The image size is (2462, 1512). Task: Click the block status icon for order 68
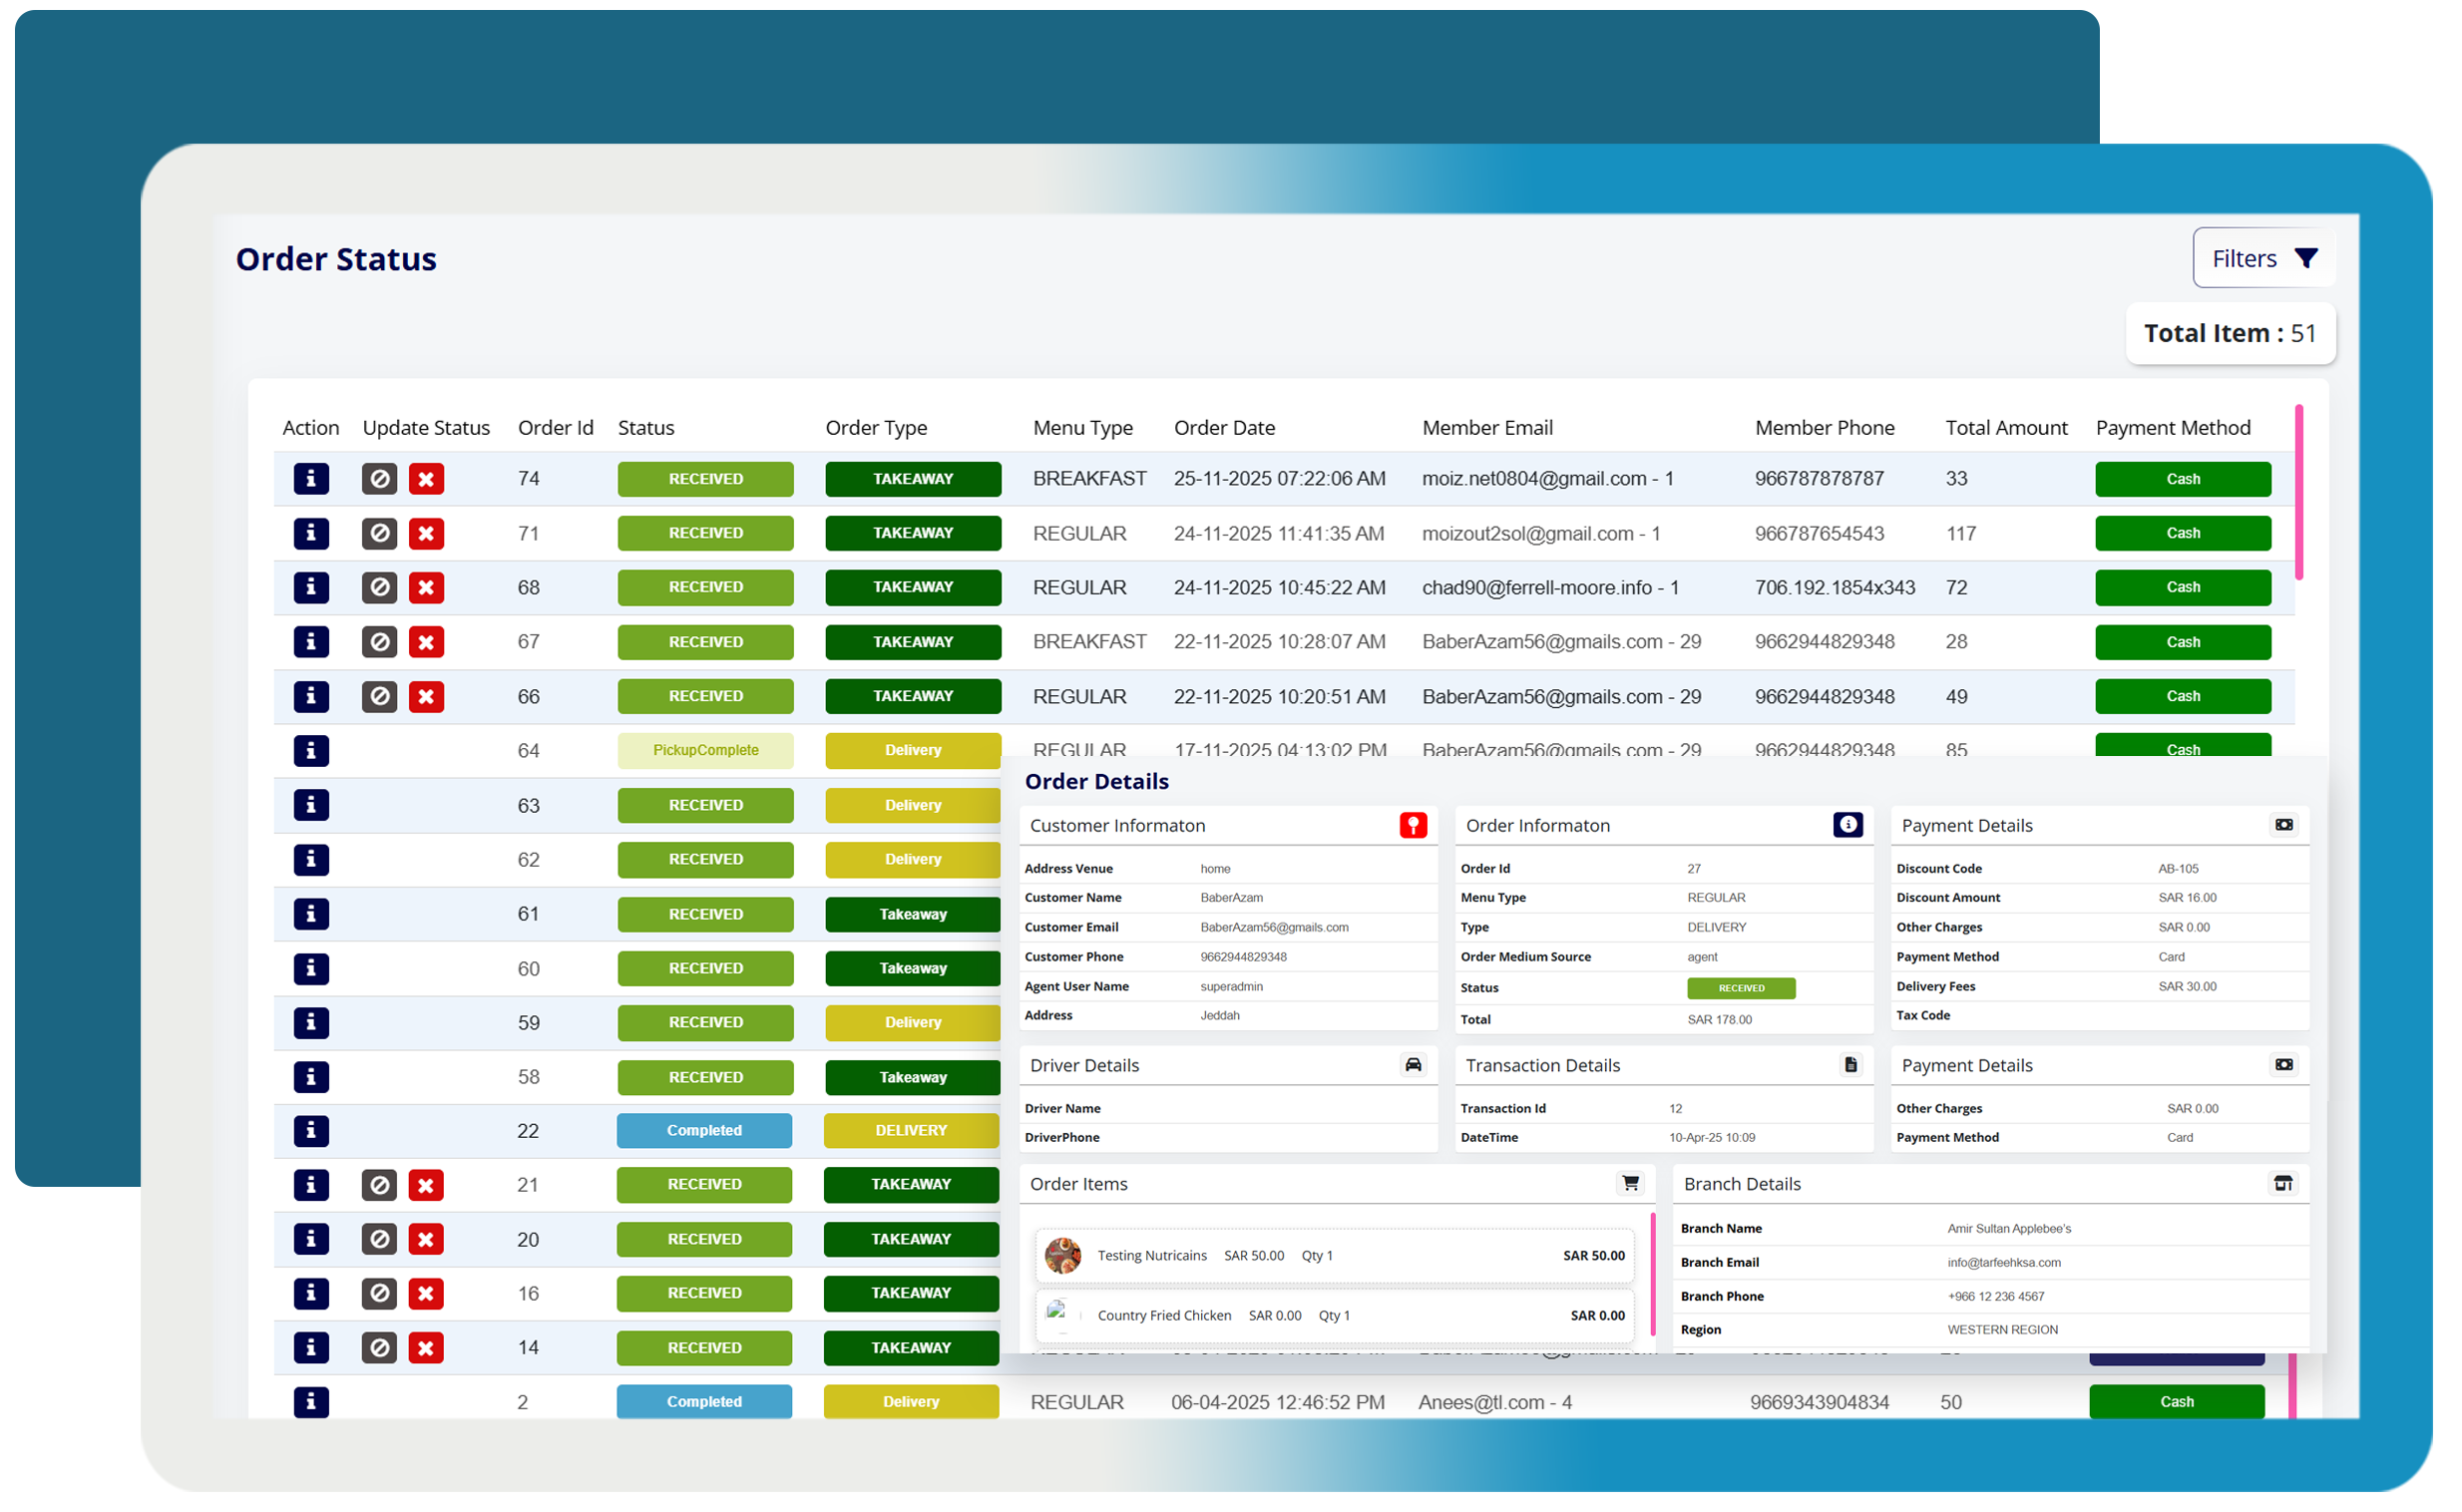click(379, 587)
